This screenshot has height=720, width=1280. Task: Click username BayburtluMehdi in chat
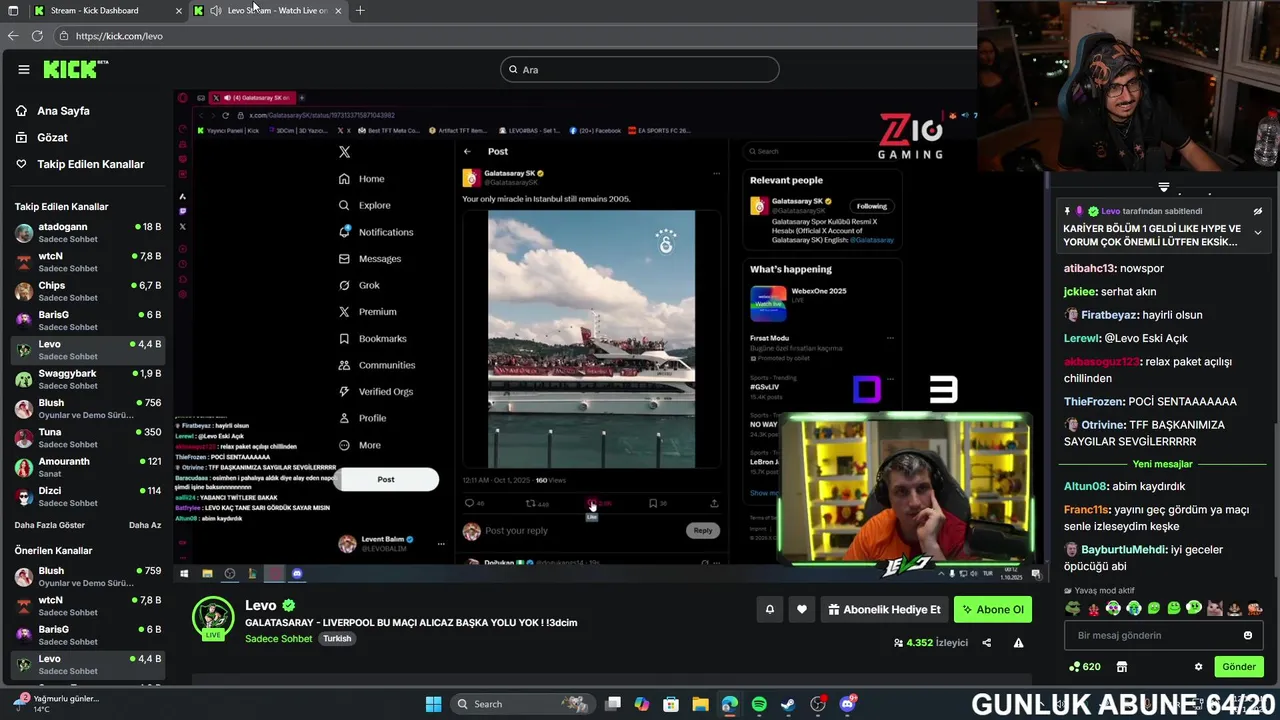click(x=1124, y=550)
